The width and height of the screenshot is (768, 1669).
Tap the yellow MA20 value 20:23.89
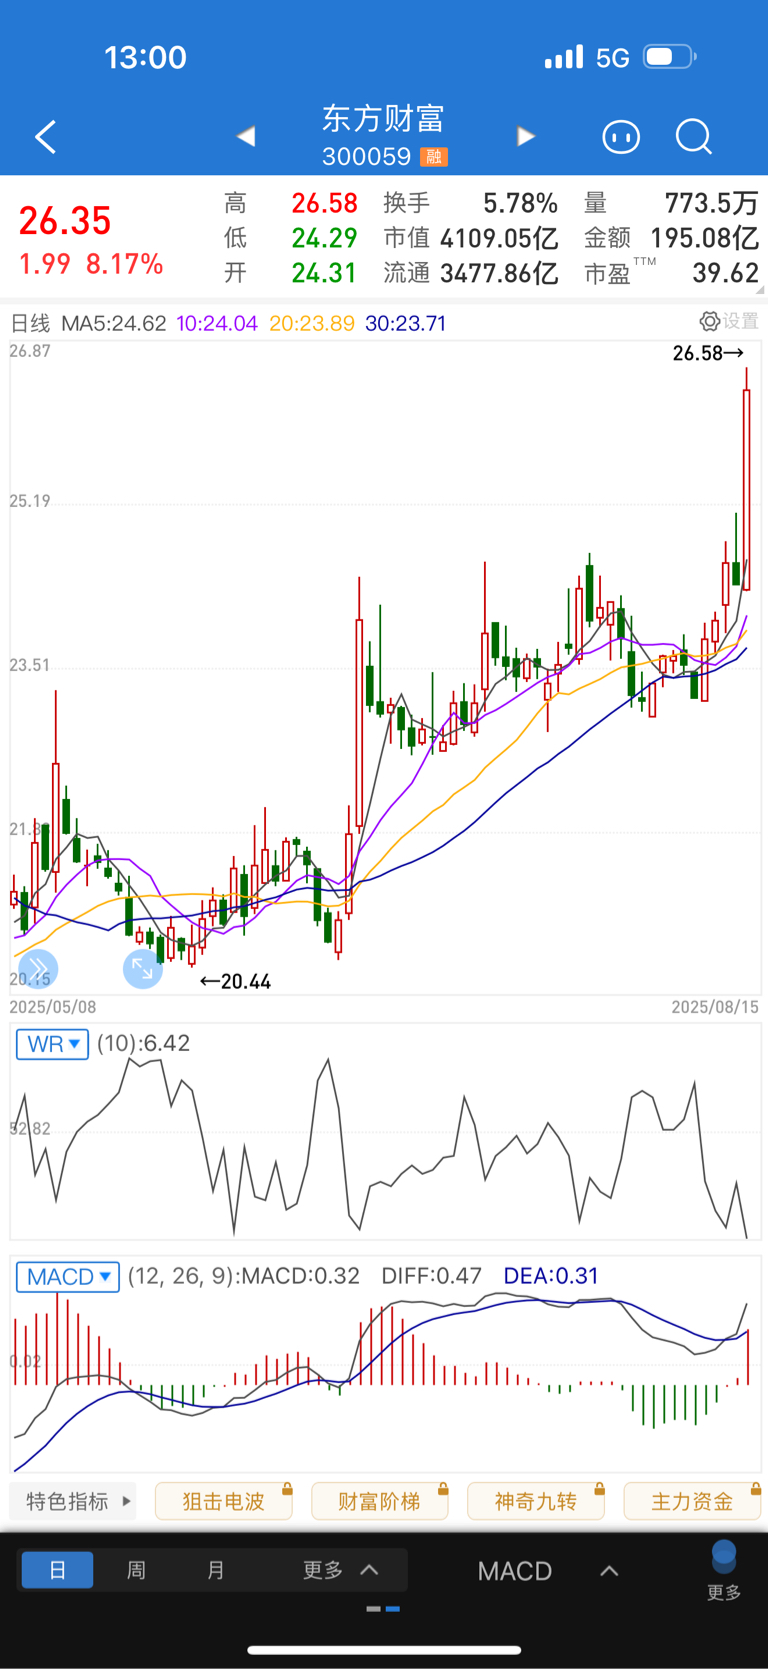[x=312, y=323]
